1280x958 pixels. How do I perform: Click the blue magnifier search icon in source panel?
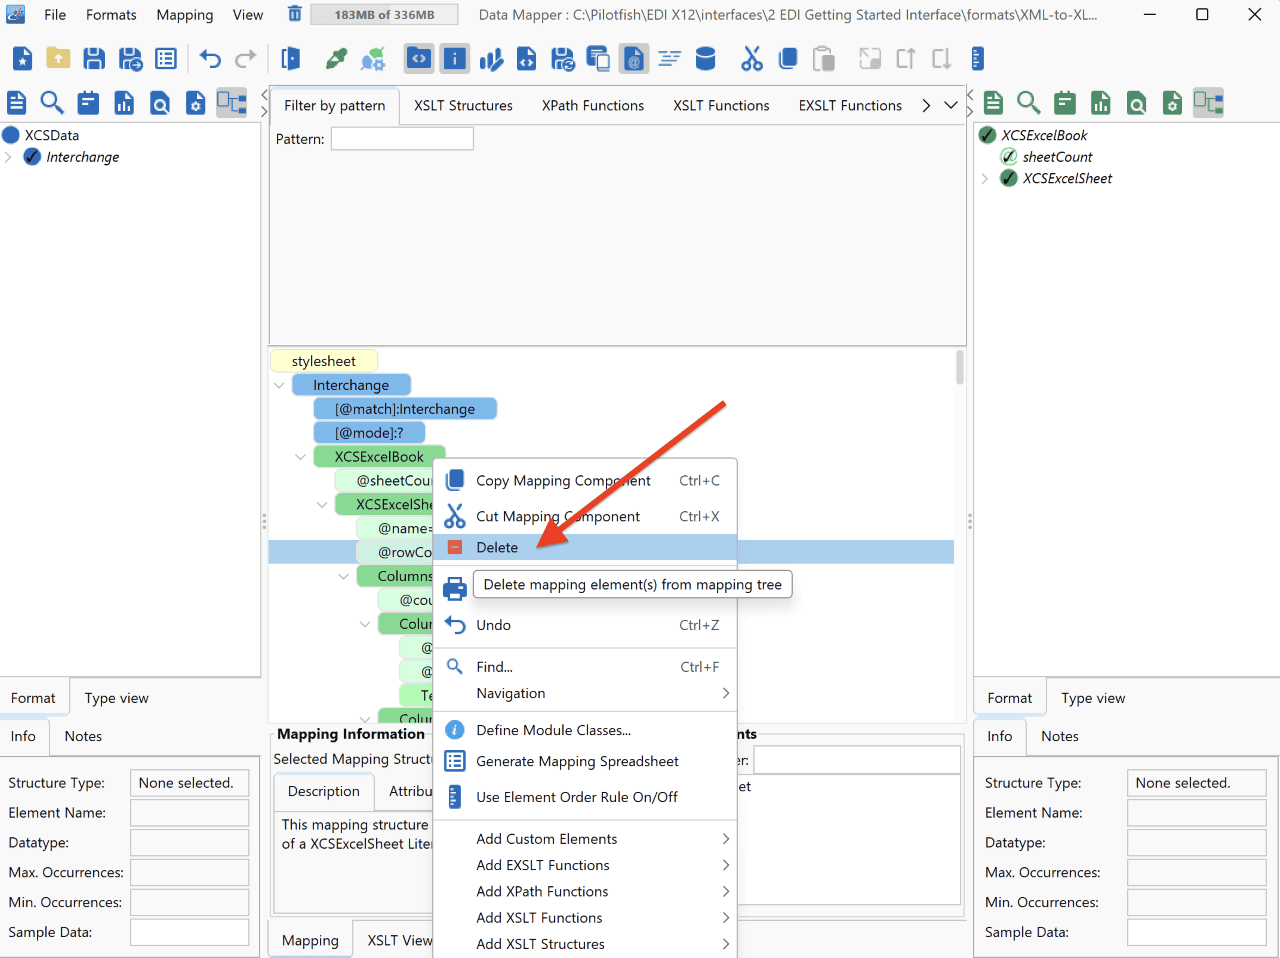pyautogui.click(x=52, y=102)
